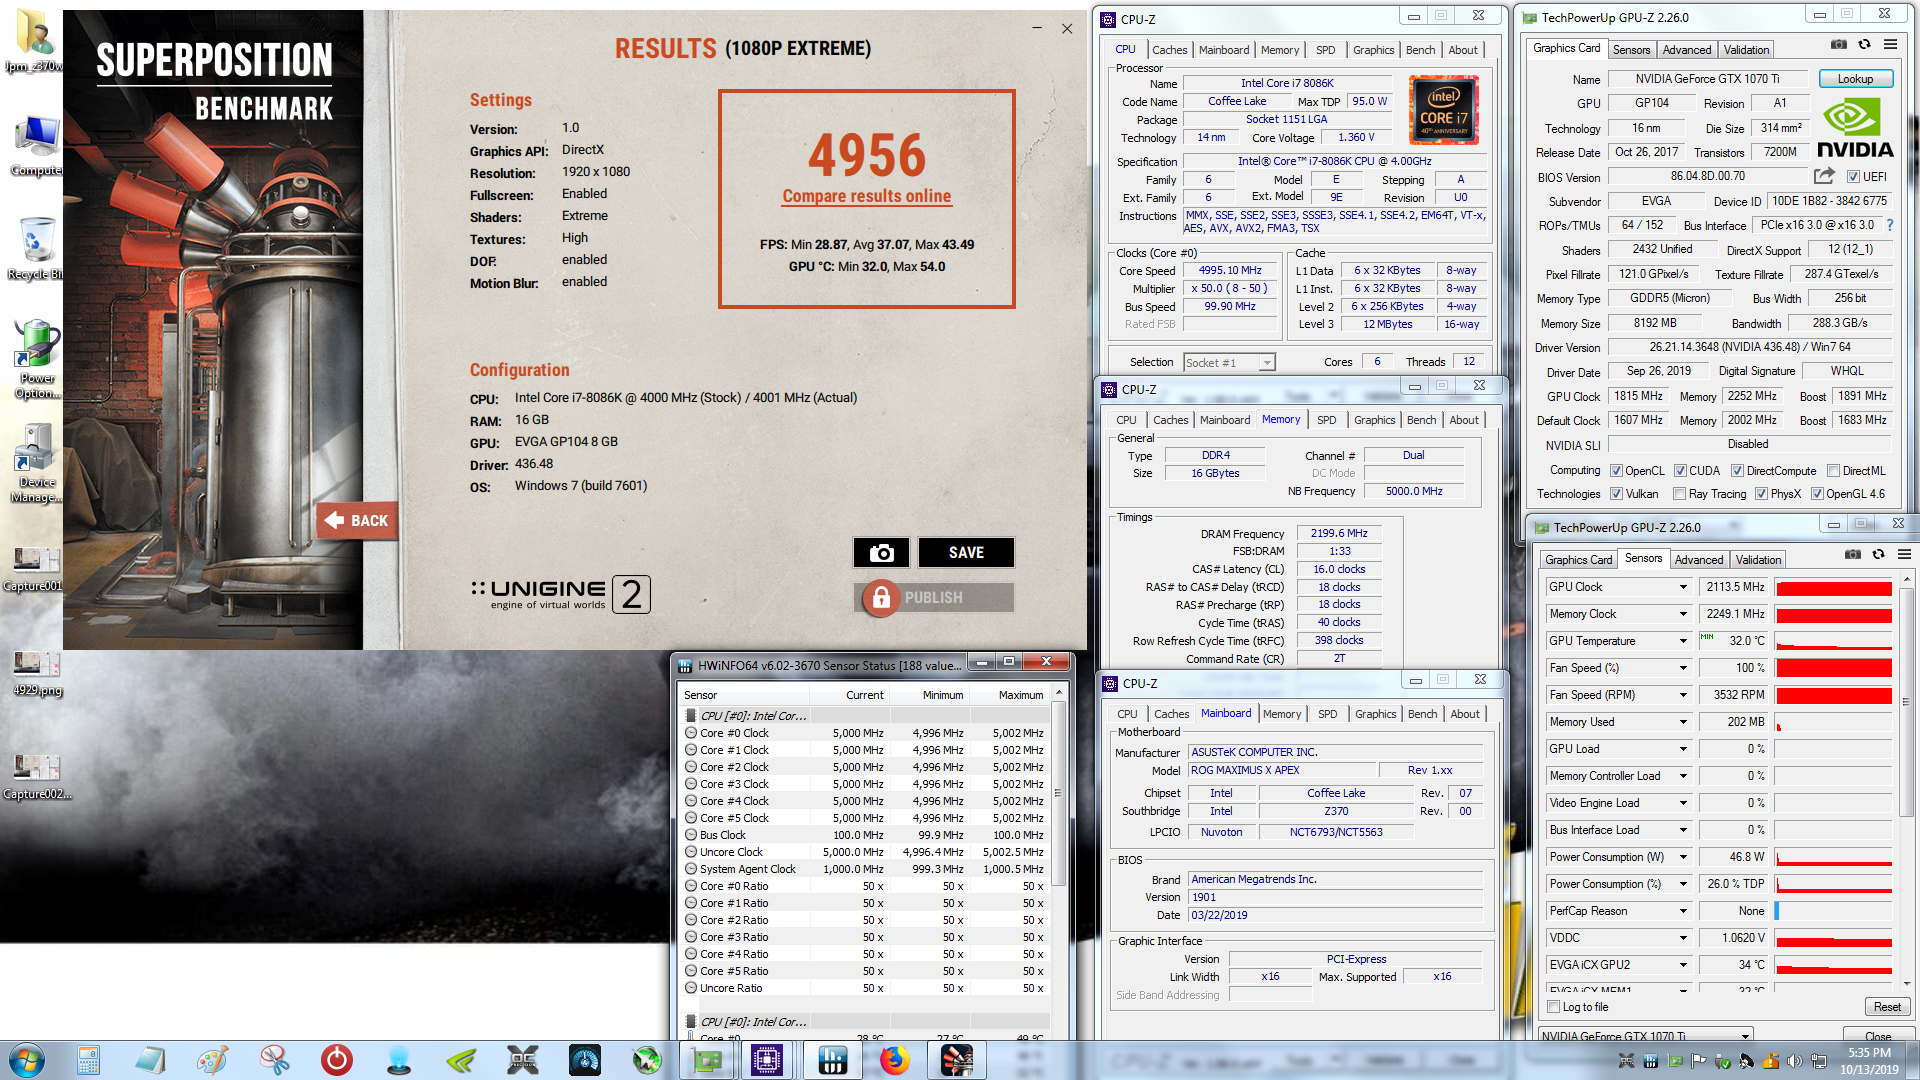The image size is (1920, 1080).
Task: Click the Power Consumption (W) sensor graph
Action: click(x=1834, y=857)
